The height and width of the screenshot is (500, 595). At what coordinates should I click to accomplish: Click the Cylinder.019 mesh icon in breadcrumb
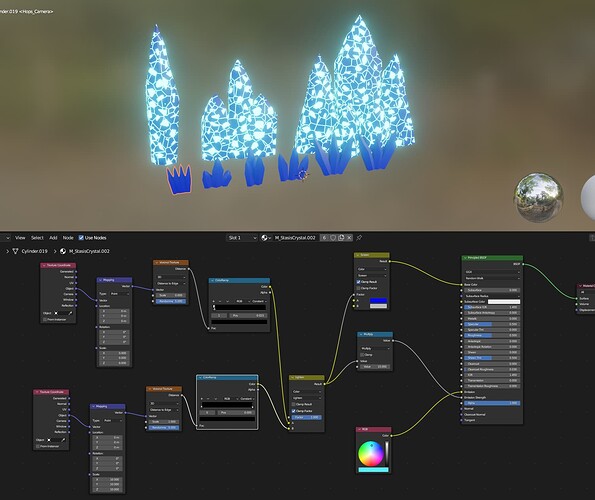click(x=15, y=251)
